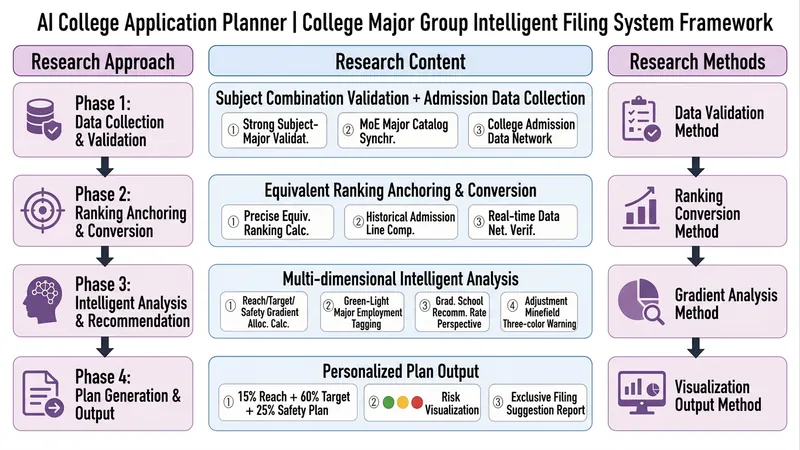Click the monitor dashboard Visualization Output icon
800x450 pixels.
(x=641, y=392)
